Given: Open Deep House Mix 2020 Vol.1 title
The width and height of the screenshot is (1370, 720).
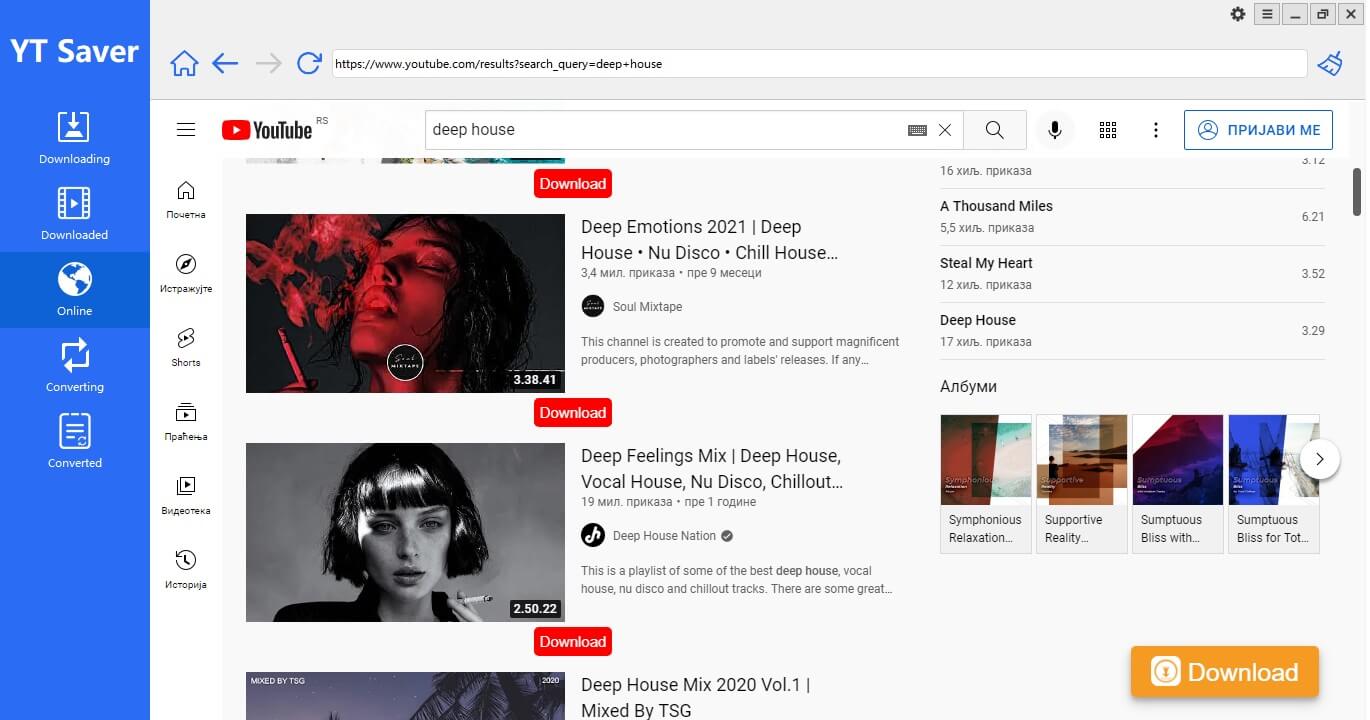Looking at the screenshot, I should [695, 698].
